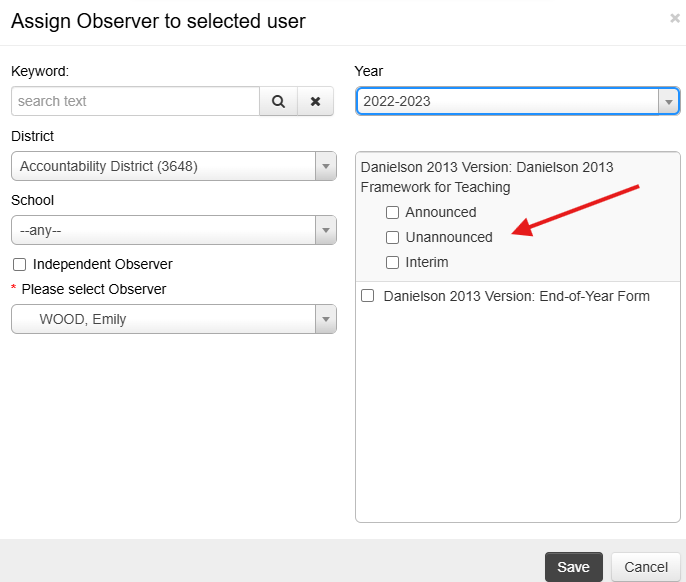The height and width of the screenshot is (582, 686).
Task: Click the magnifier search icon
Action: (278, 102)
